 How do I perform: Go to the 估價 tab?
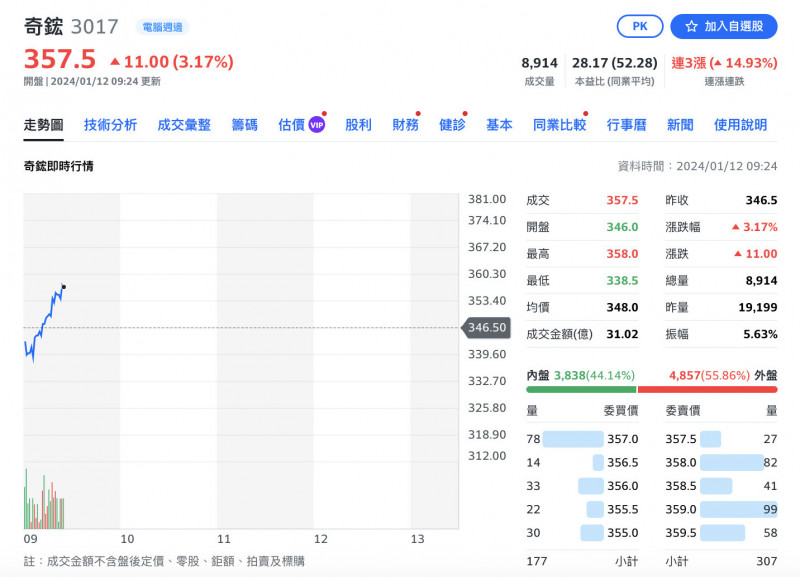pyautogui.click(x=291, y=125)
